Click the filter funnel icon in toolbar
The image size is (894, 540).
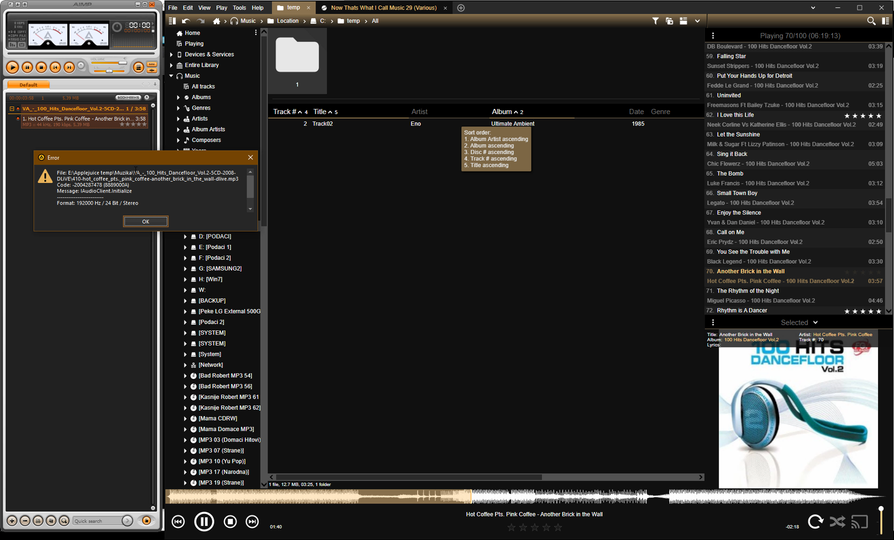(x=655, y=20)
